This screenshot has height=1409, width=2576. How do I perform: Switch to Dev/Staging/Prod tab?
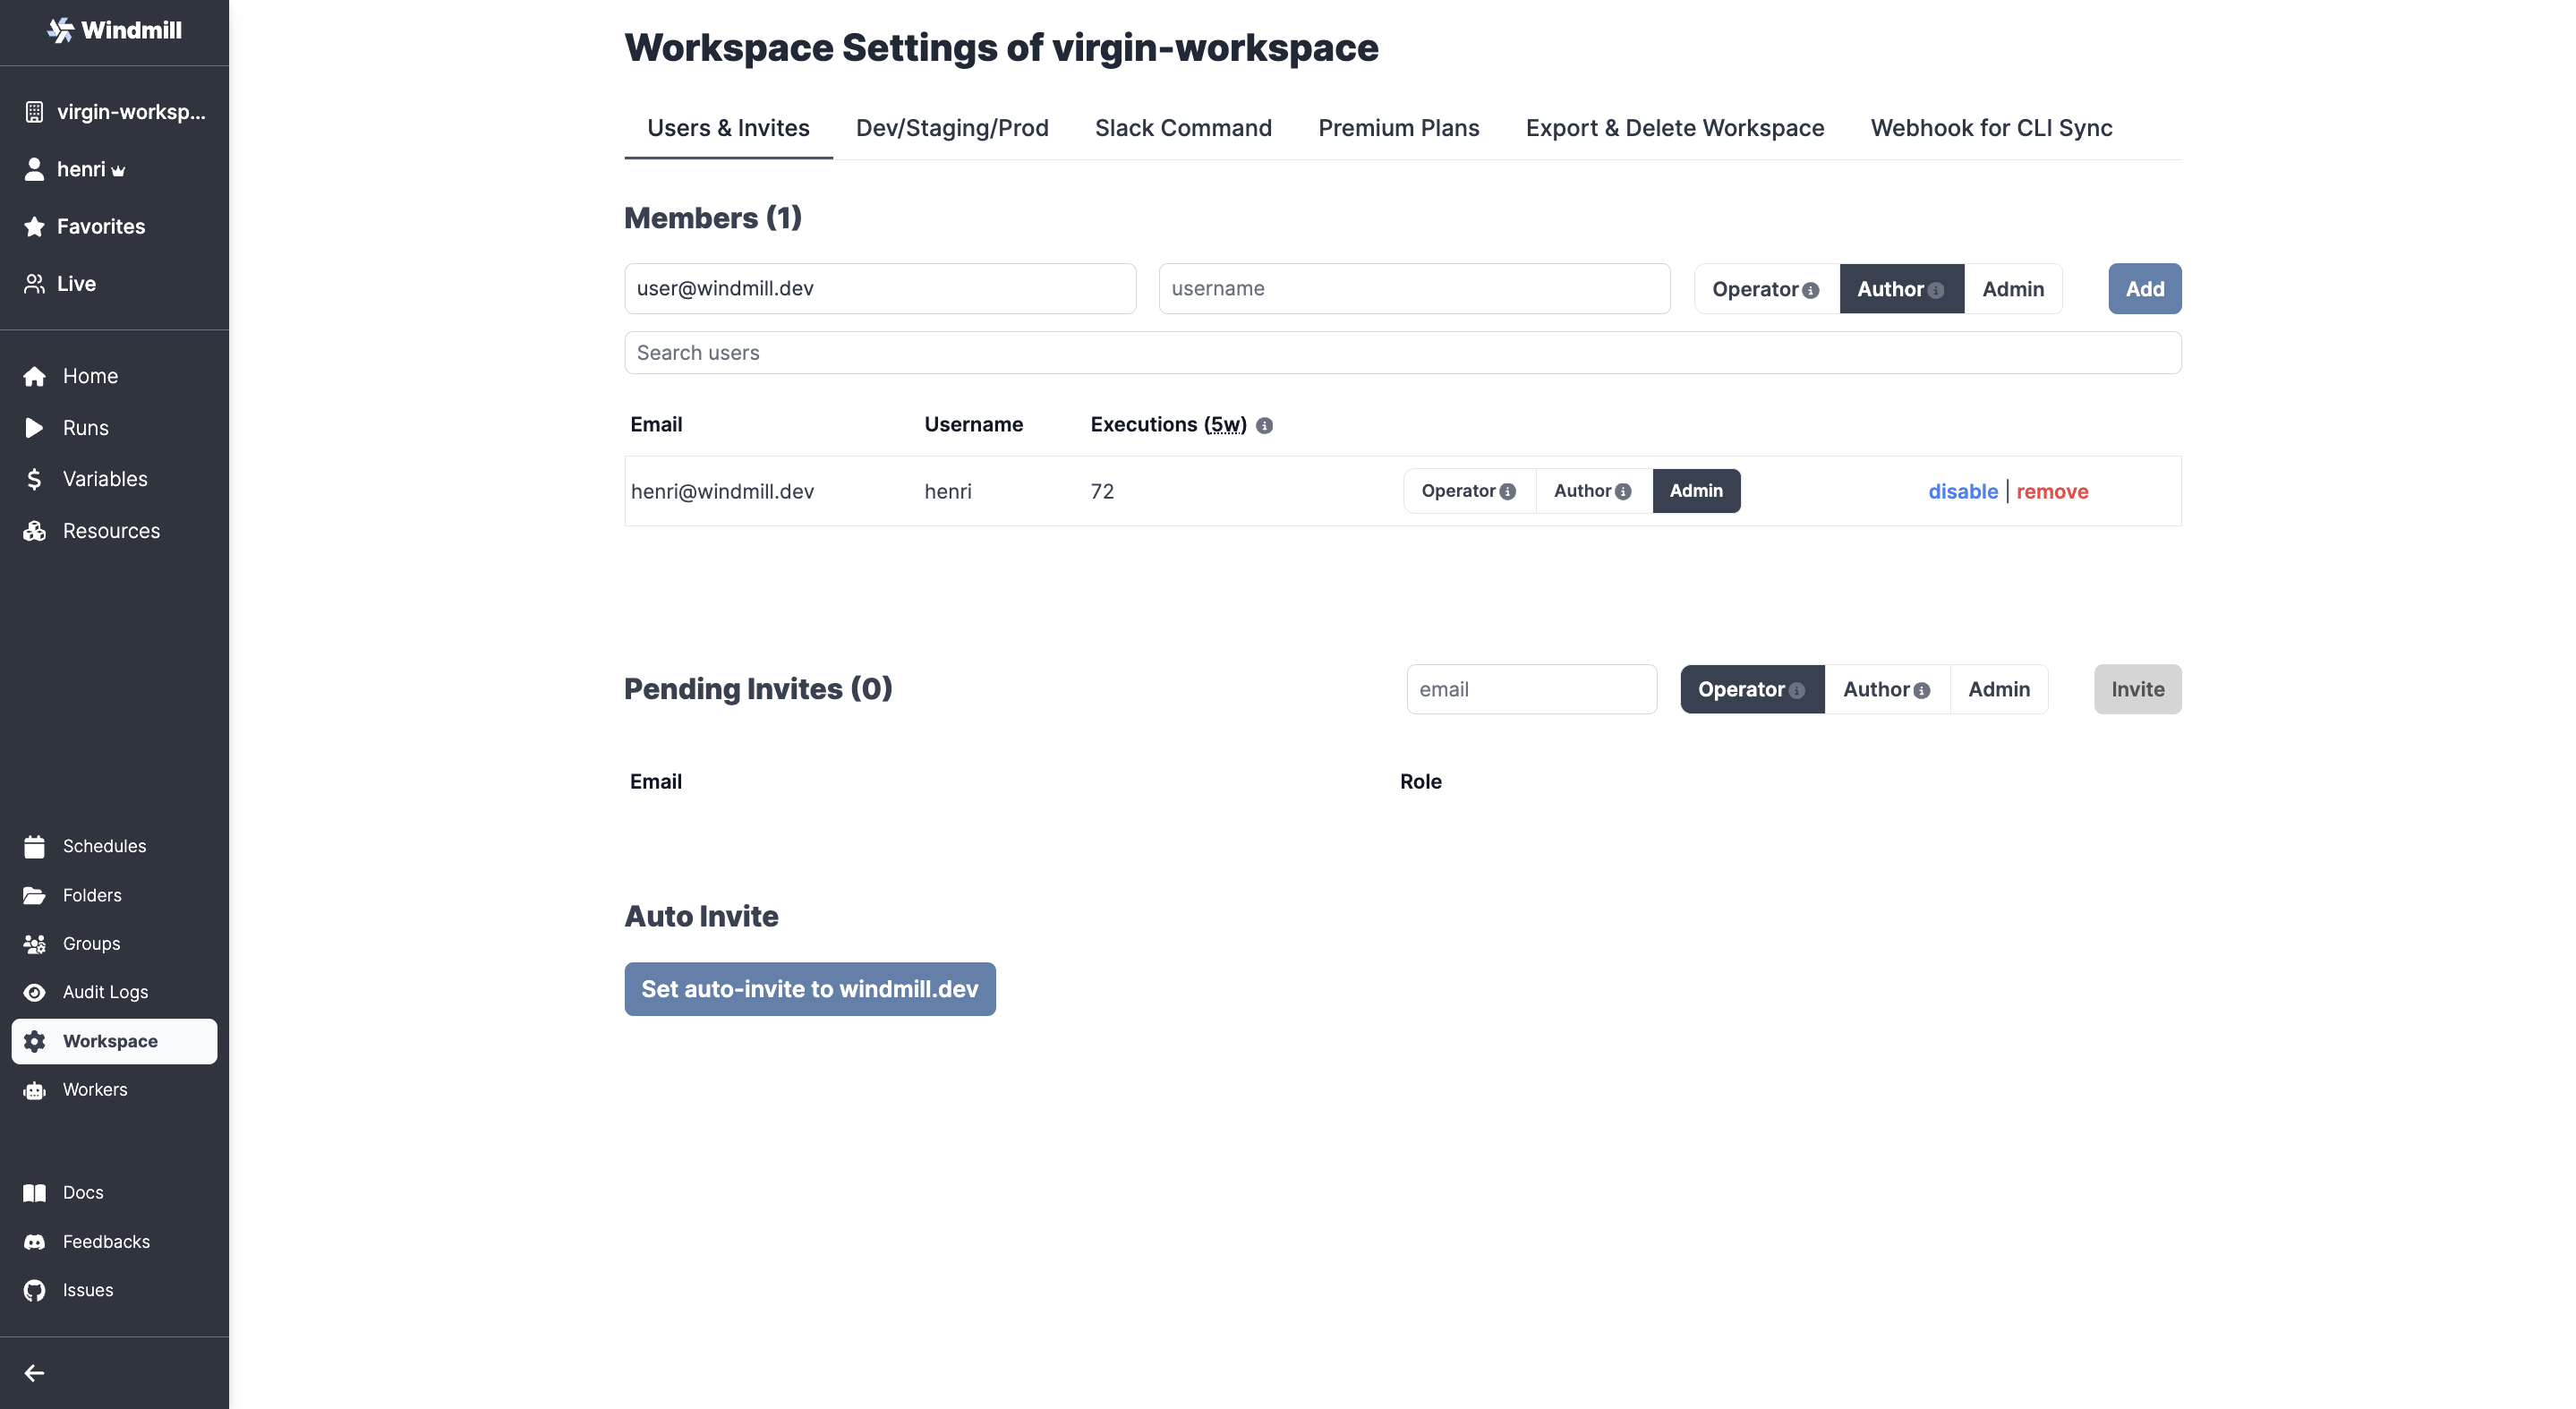pyautogui.click(x=952, y=128)
